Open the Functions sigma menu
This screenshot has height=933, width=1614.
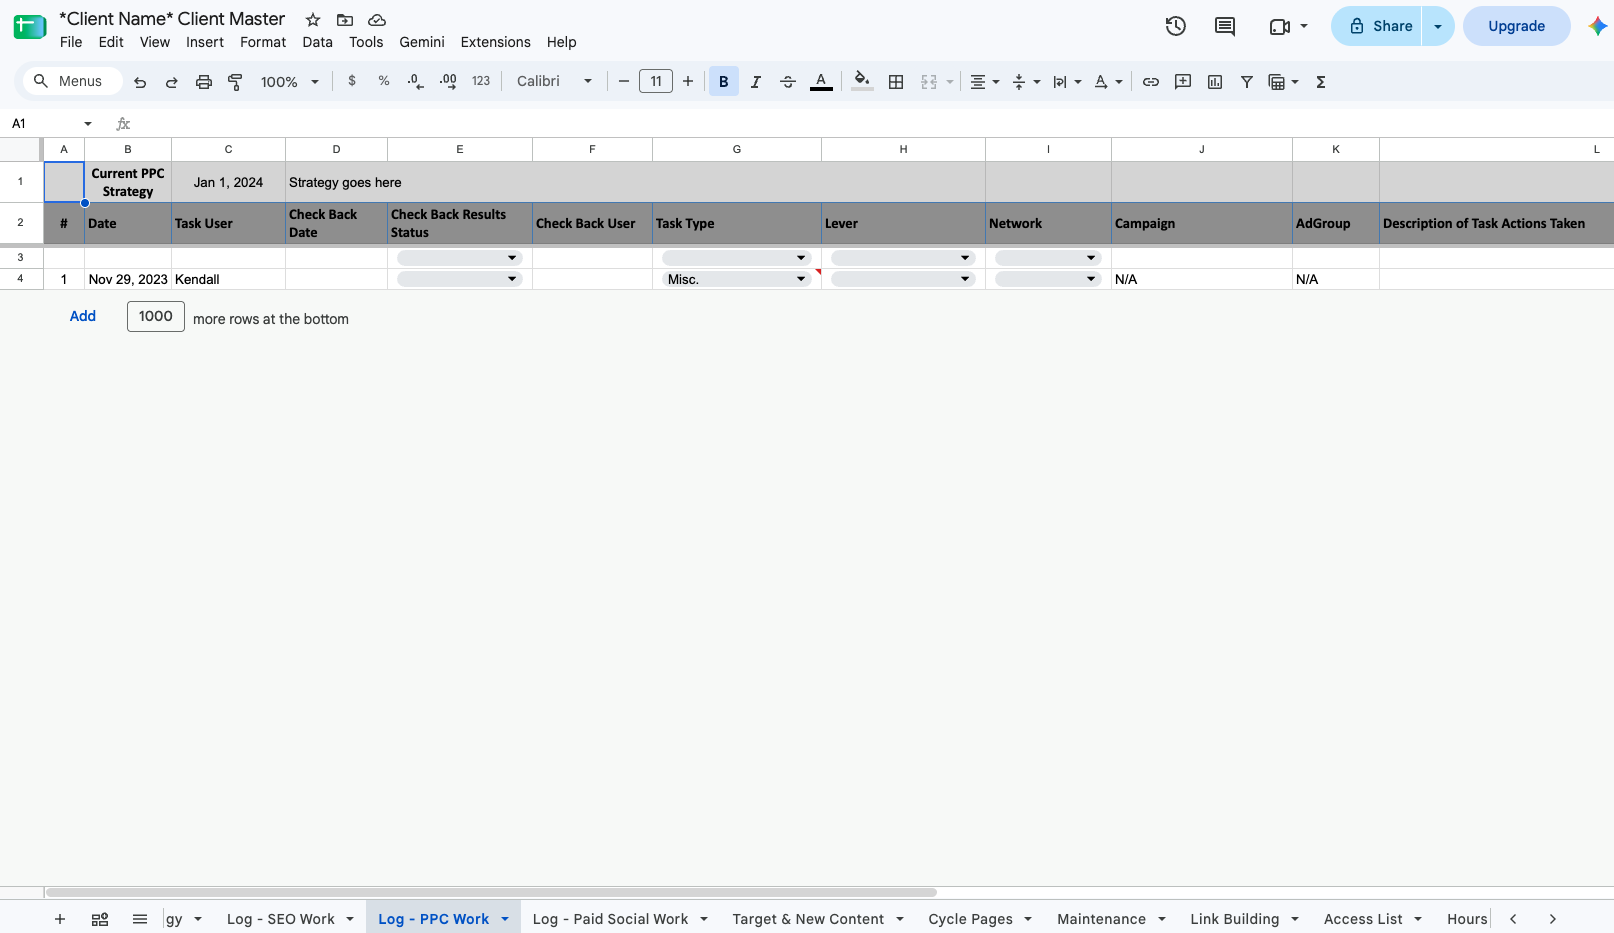pyautogui.click(x=1321, y=82)
